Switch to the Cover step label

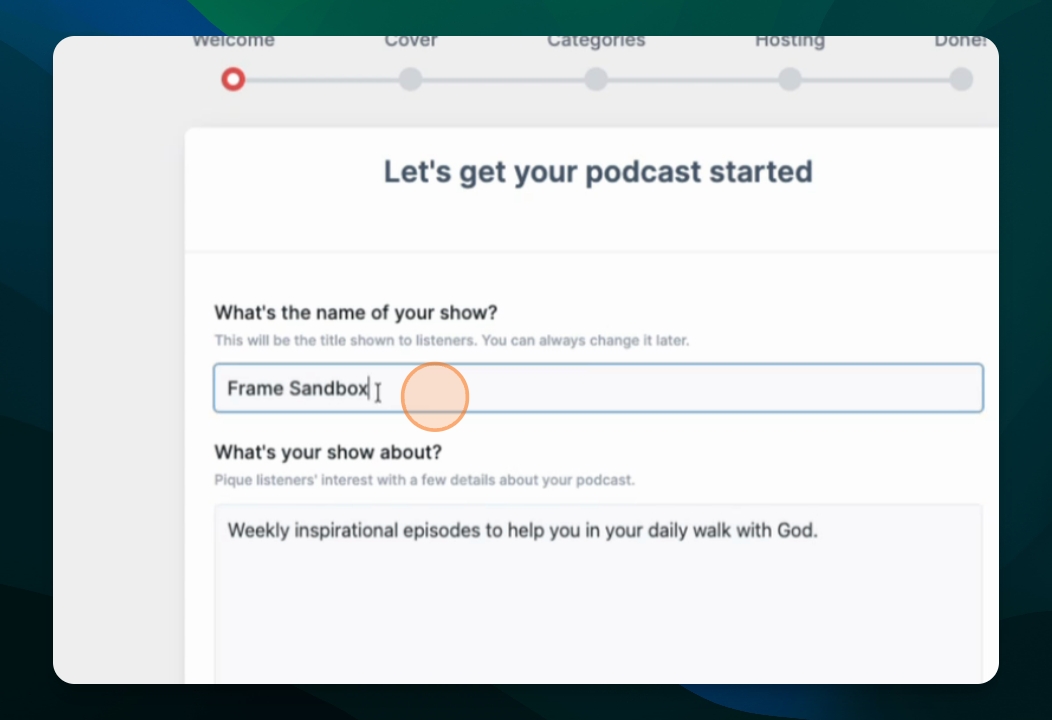click(x=411, y=42)
